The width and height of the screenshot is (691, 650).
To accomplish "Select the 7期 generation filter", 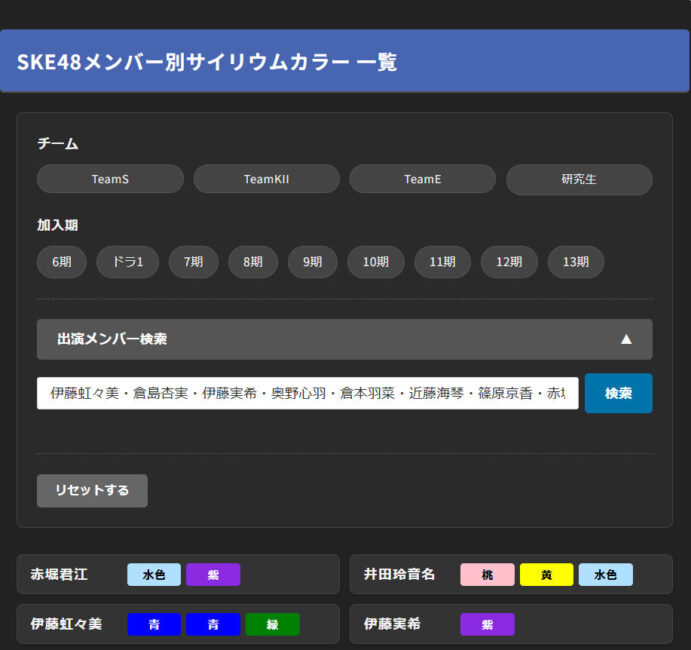I will (193, 262).
